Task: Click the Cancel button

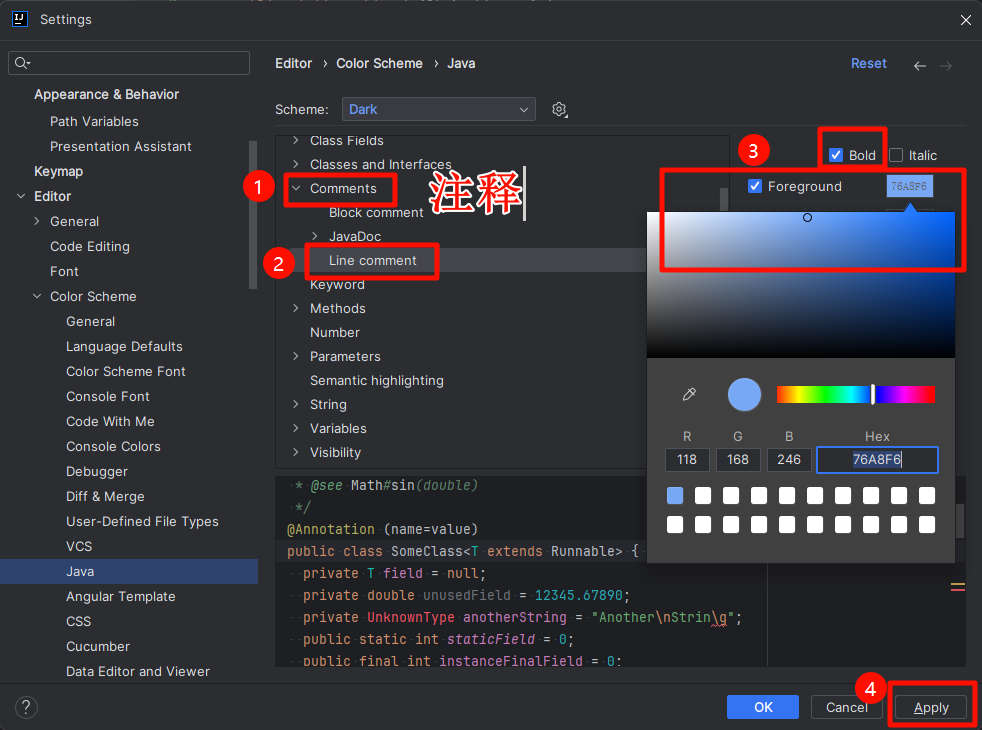Action: [846, 707]
